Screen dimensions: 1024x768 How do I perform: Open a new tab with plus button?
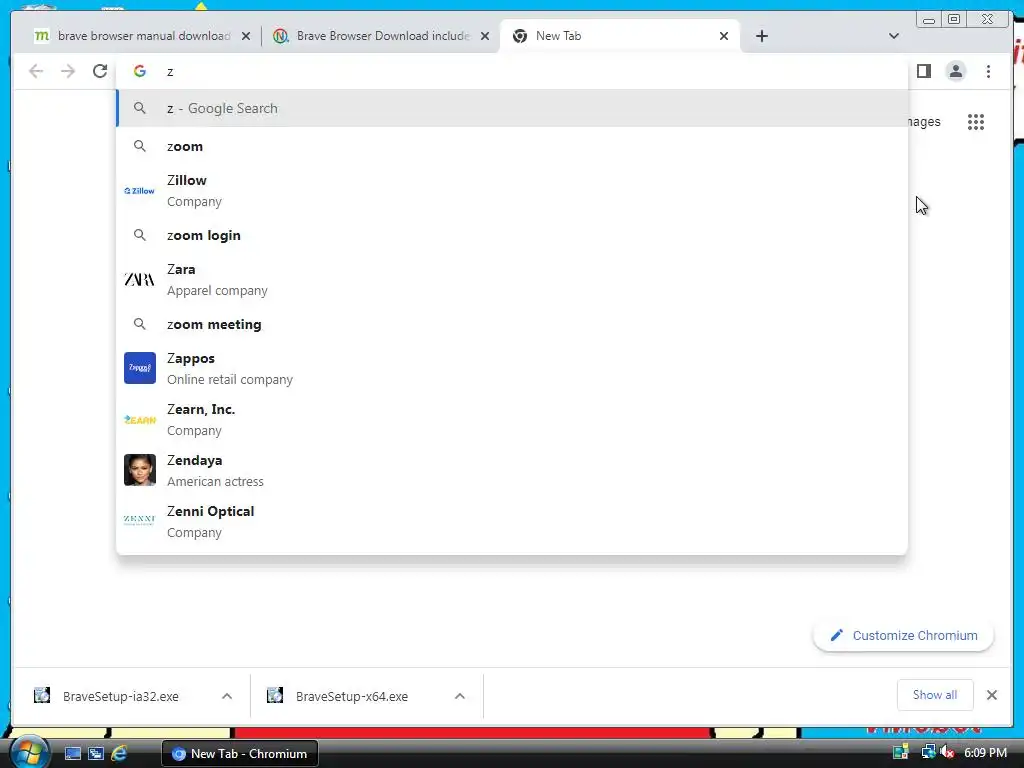pos(761,36)
